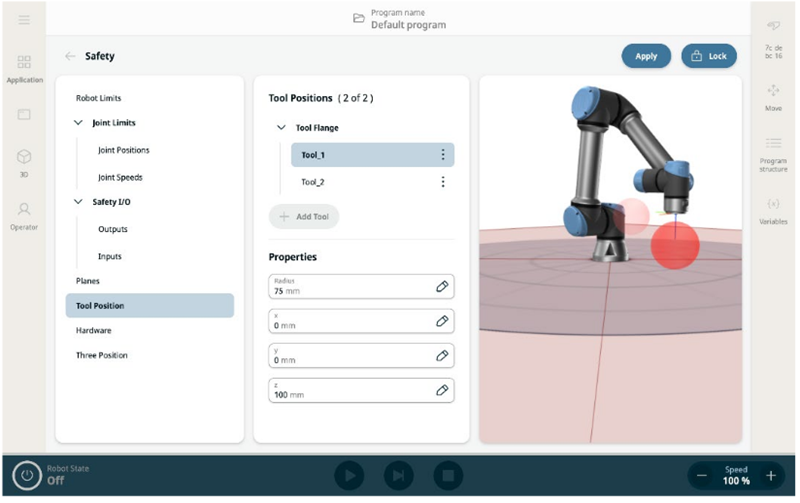Open the hamburger menu icon

point(24,20)
